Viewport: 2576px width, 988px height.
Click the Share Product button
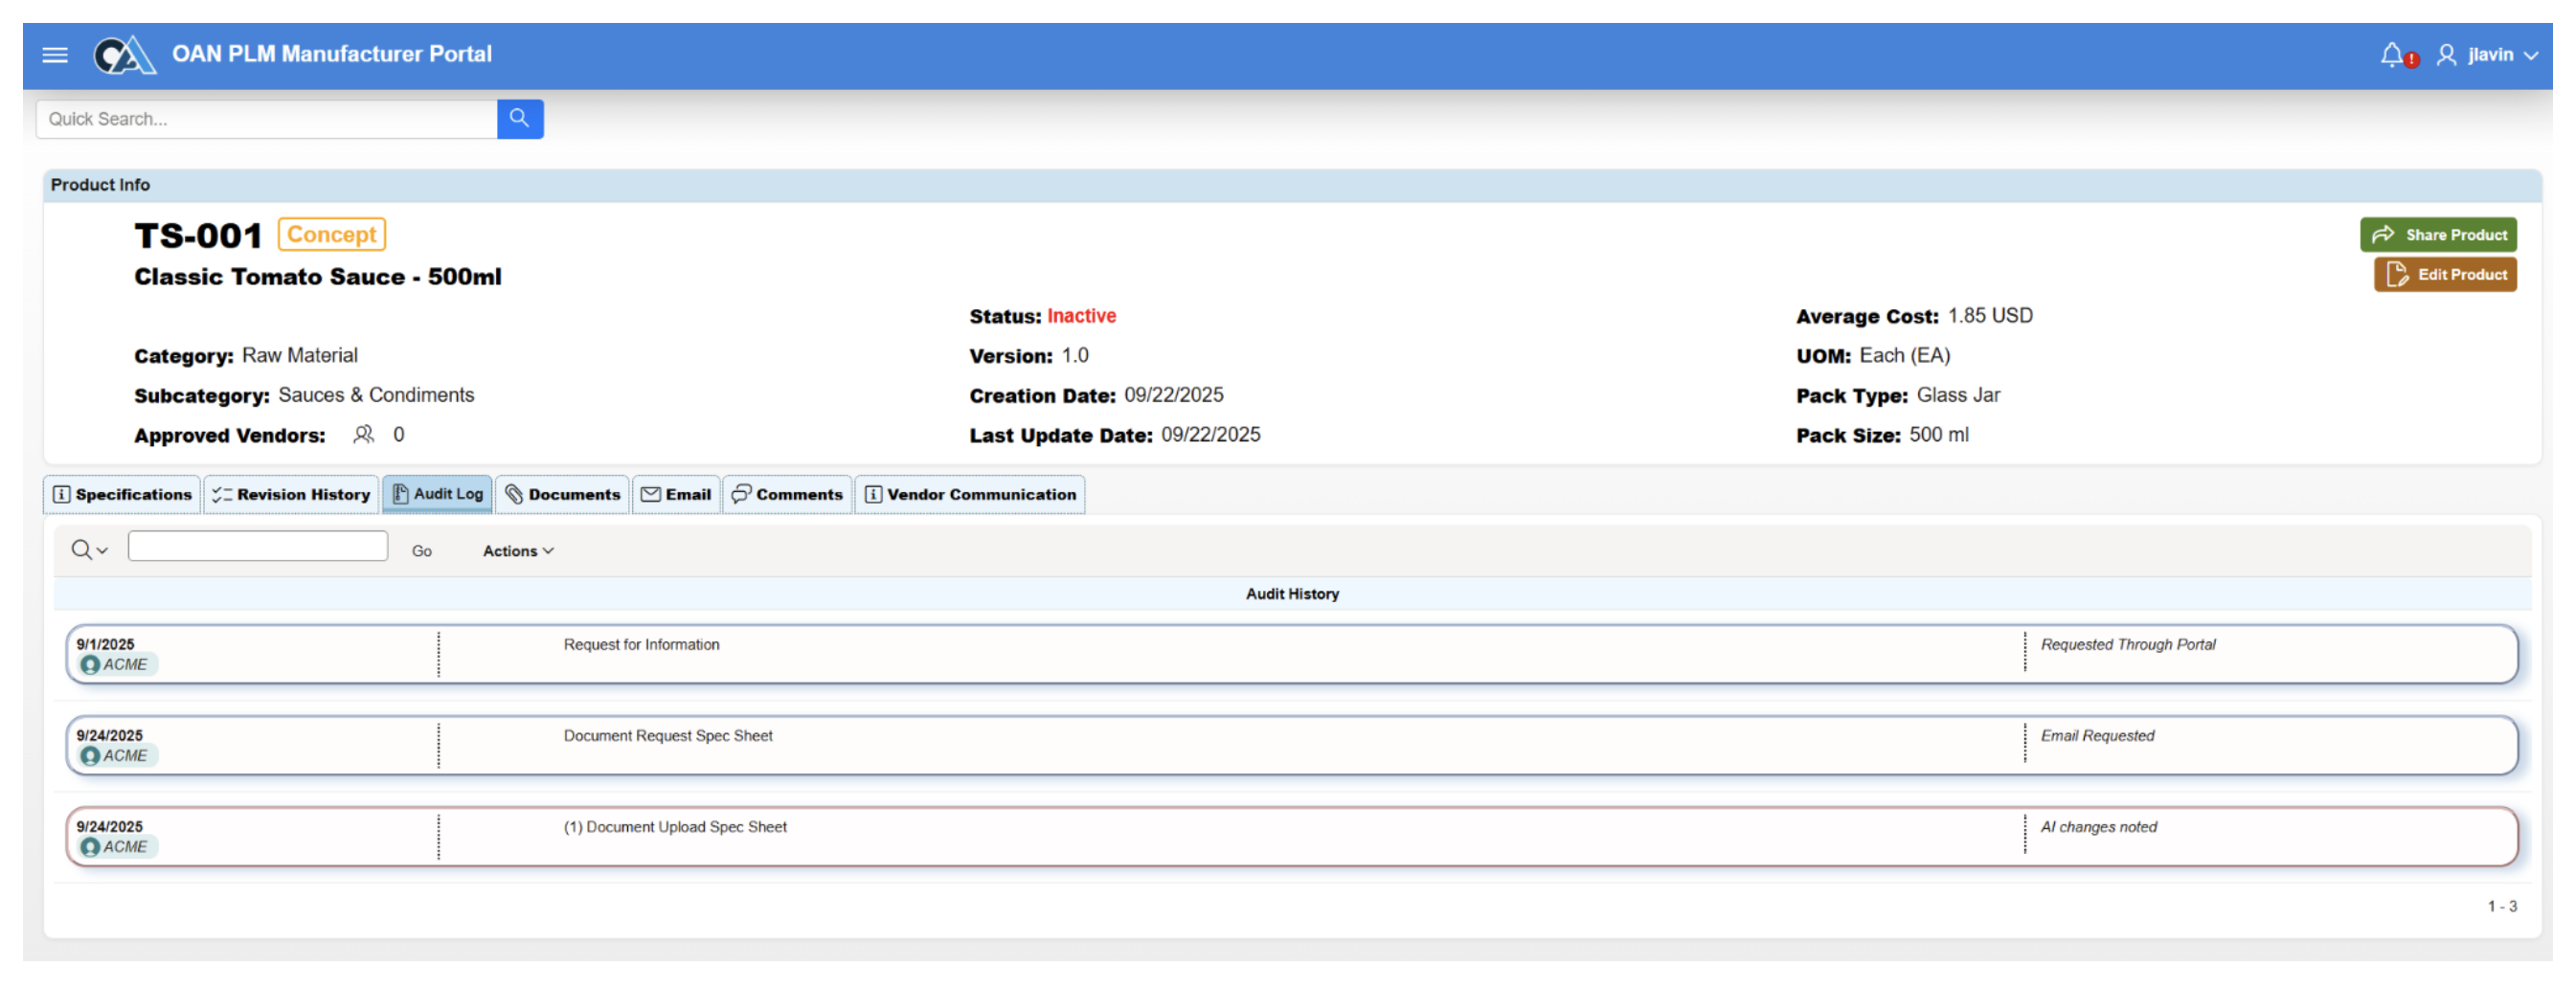2438,235
